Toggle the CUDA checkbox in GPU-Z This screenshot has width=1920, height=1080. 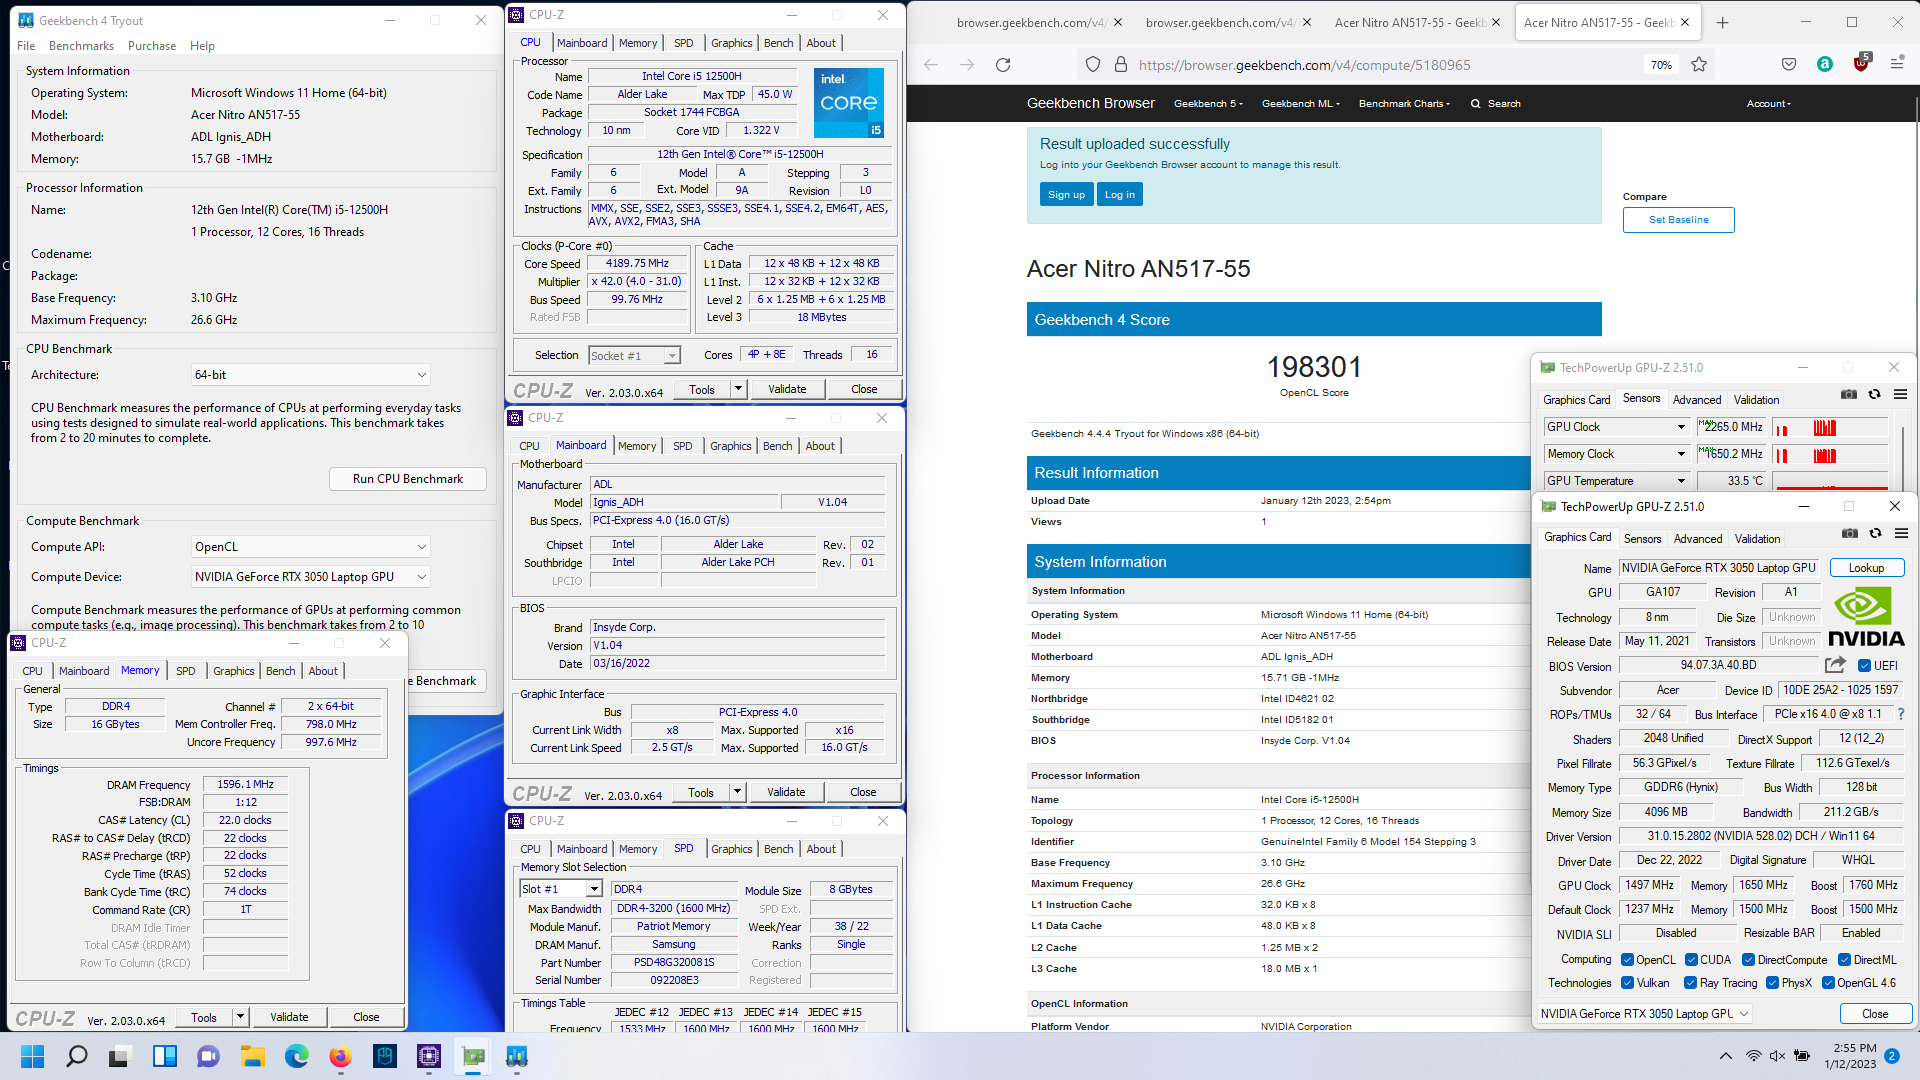pos(1691,960)
